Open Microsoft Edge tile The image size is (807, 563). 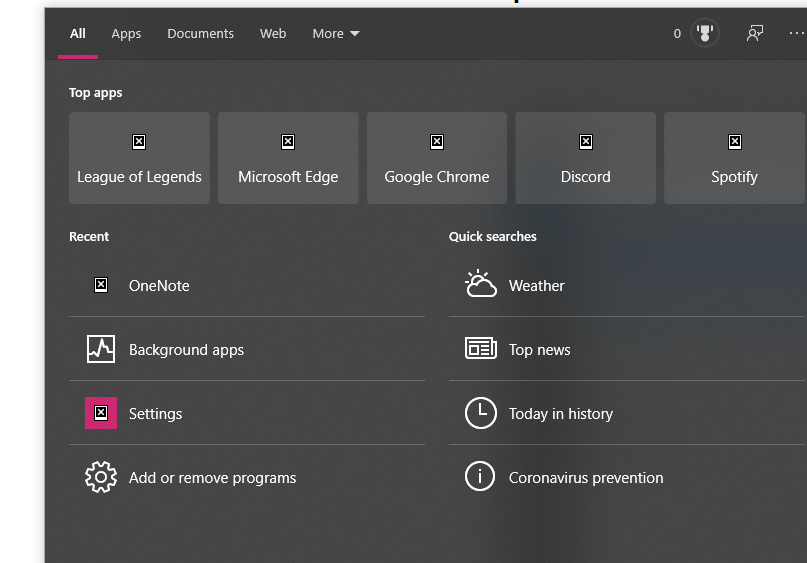point(288,158)
